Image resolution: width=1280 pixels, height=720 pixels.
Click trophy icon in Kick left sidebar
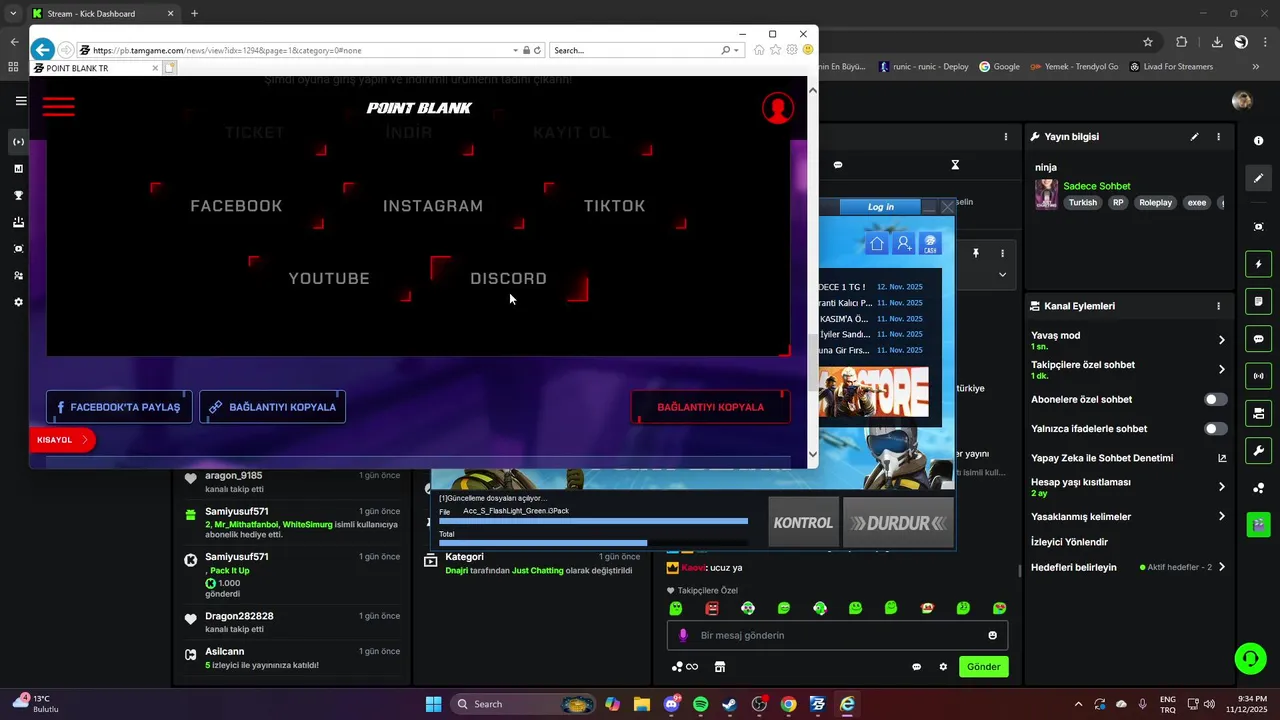[x=18, y=195]
